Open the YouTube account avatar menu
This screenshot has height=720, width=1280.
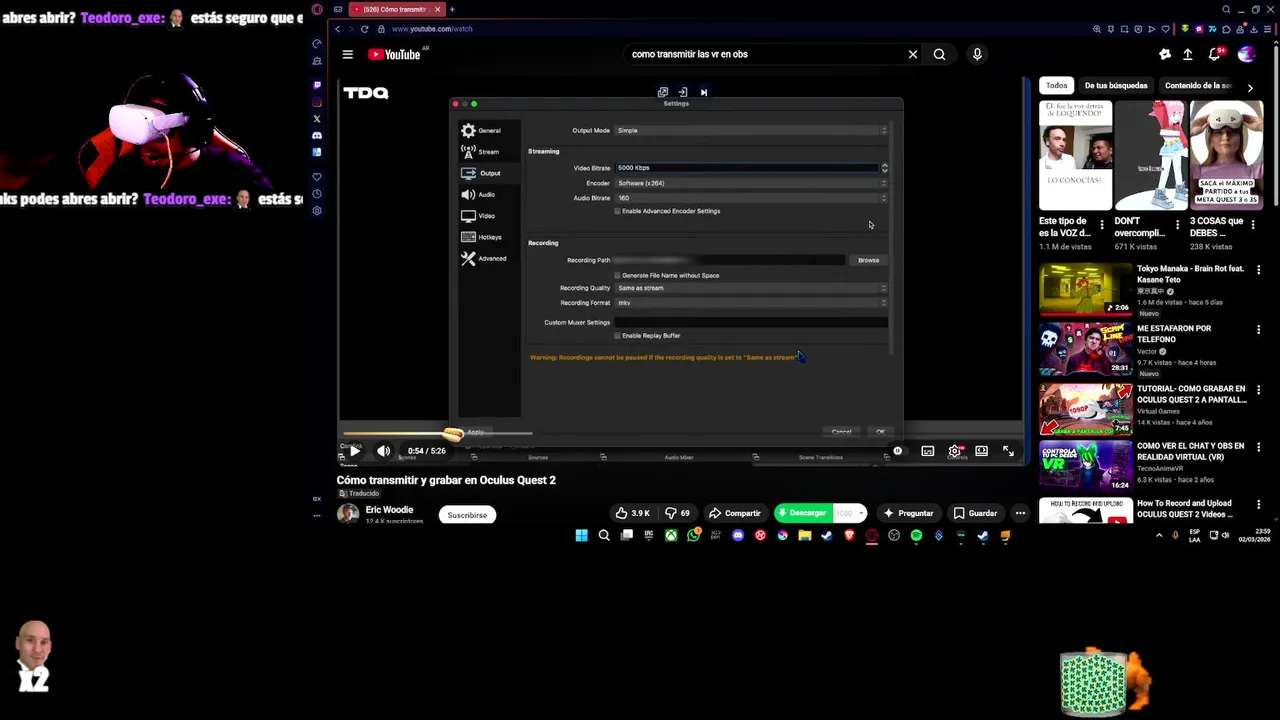pyautogui.click(x=1246, y=54)
